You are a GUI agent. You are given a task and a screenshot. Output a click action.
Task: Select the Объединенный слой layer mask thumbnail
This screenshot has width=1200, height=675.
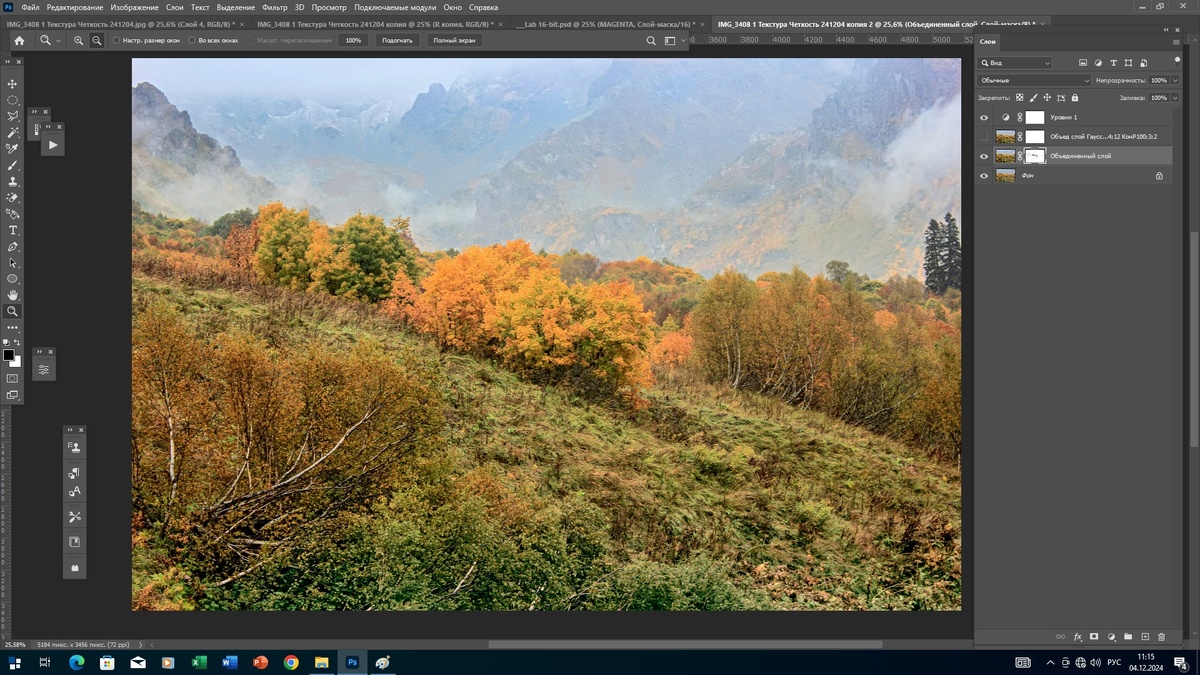point(1035,156)
